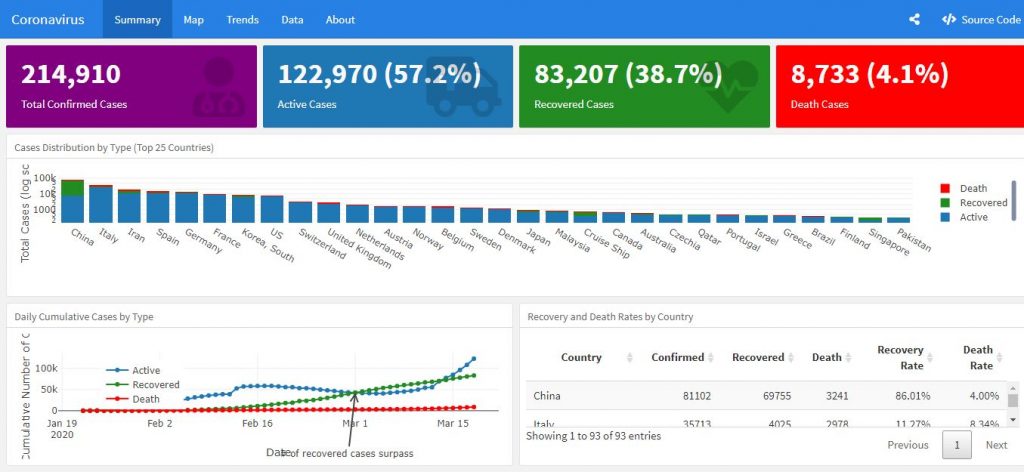Sort table by Country column arrows
This screenshot has width=1024, height=472.
[x=629, y=358]
